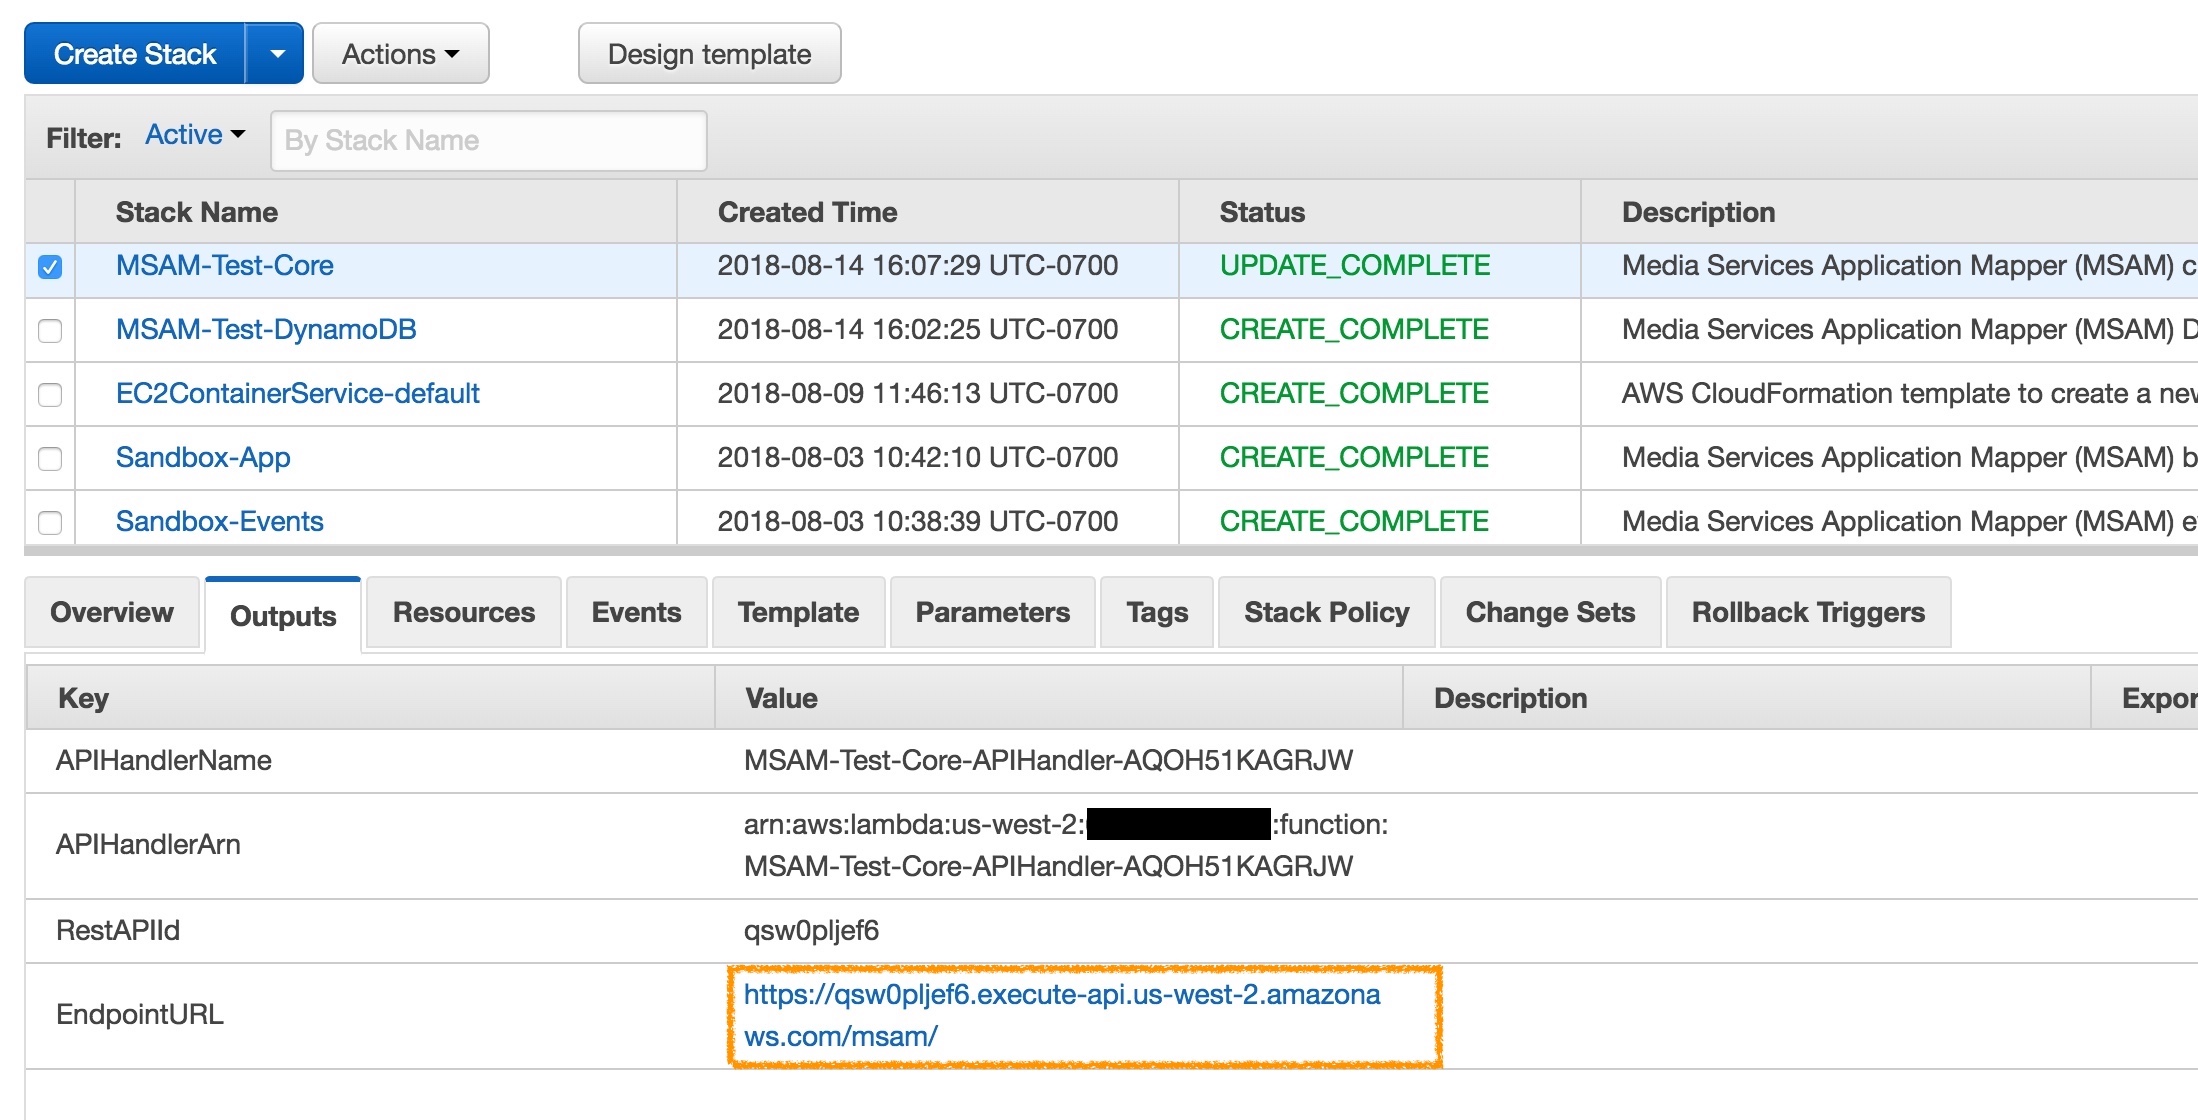
Task: Open the MSAM-Test-DynamoDB stack link
Action: coord(266,330)
